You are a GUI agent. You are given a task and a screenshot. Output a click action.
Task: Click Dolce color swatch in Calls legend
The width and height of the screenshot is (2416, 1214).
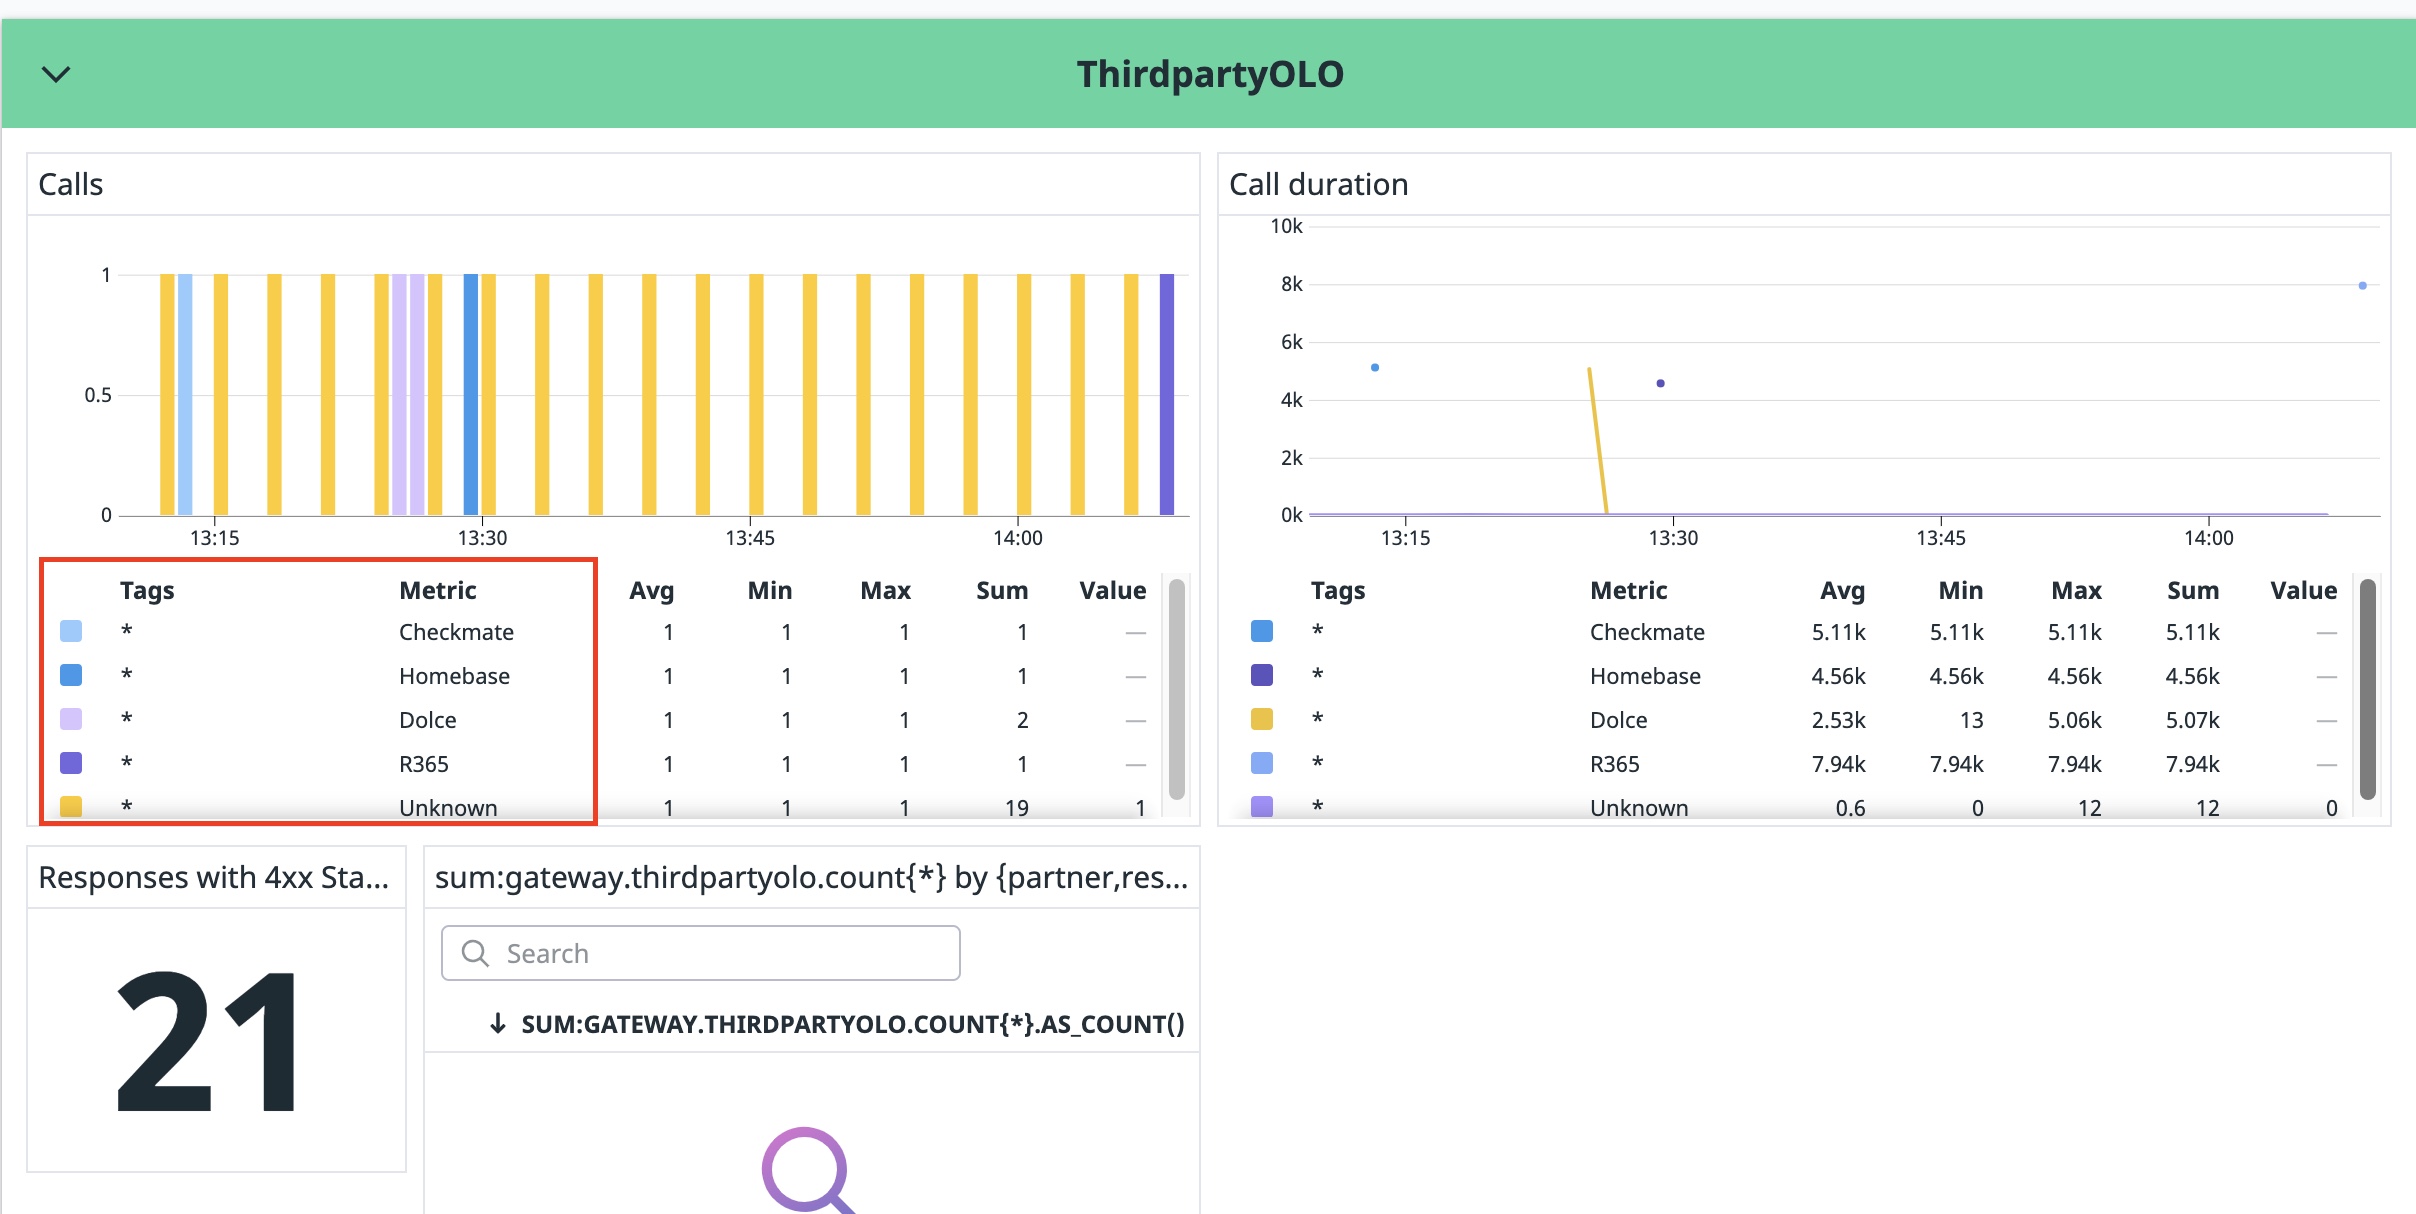coord(71,719)
